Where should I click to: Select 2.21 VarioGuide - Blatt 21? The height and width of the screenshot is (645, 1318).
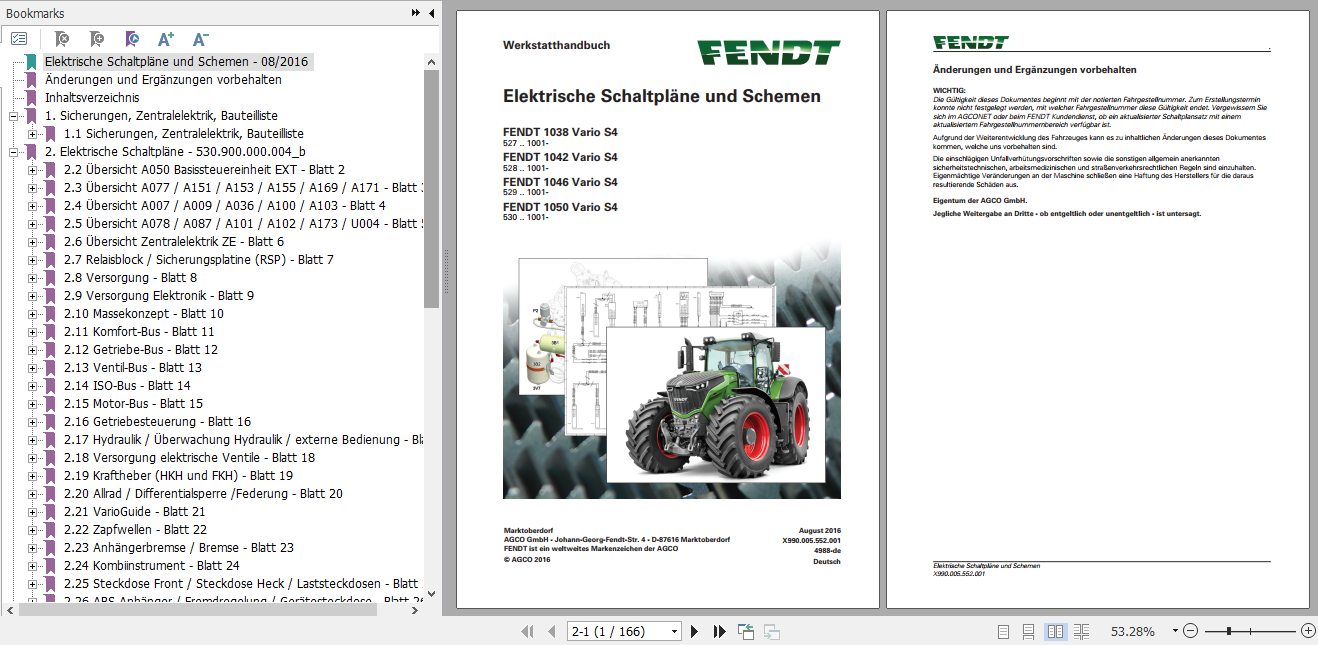point(134,512)
